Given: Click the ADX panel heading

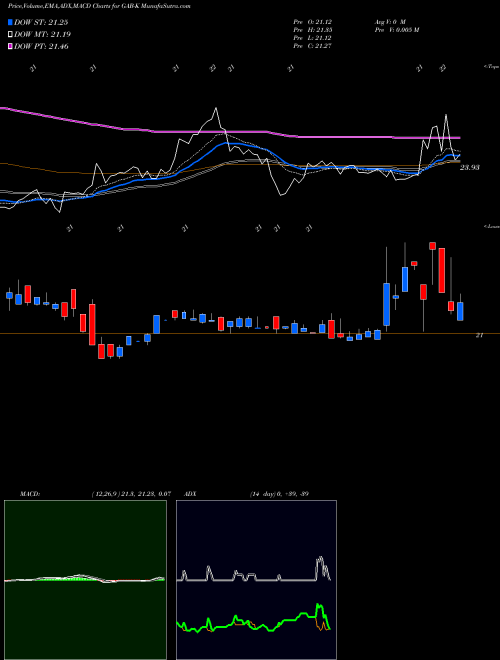Looking at the screenshot, I should point(190,494).
